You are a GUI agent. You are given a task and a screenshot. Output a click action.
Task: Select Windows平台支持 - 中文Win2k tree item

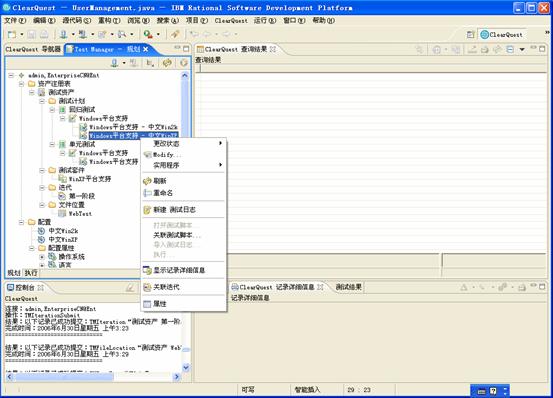pyautogui.click(x=133, y=127)
